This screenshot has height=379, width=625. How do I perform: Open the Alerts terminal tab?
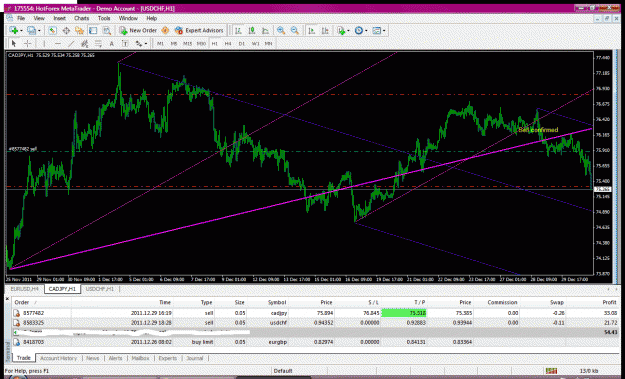(116, 358)
